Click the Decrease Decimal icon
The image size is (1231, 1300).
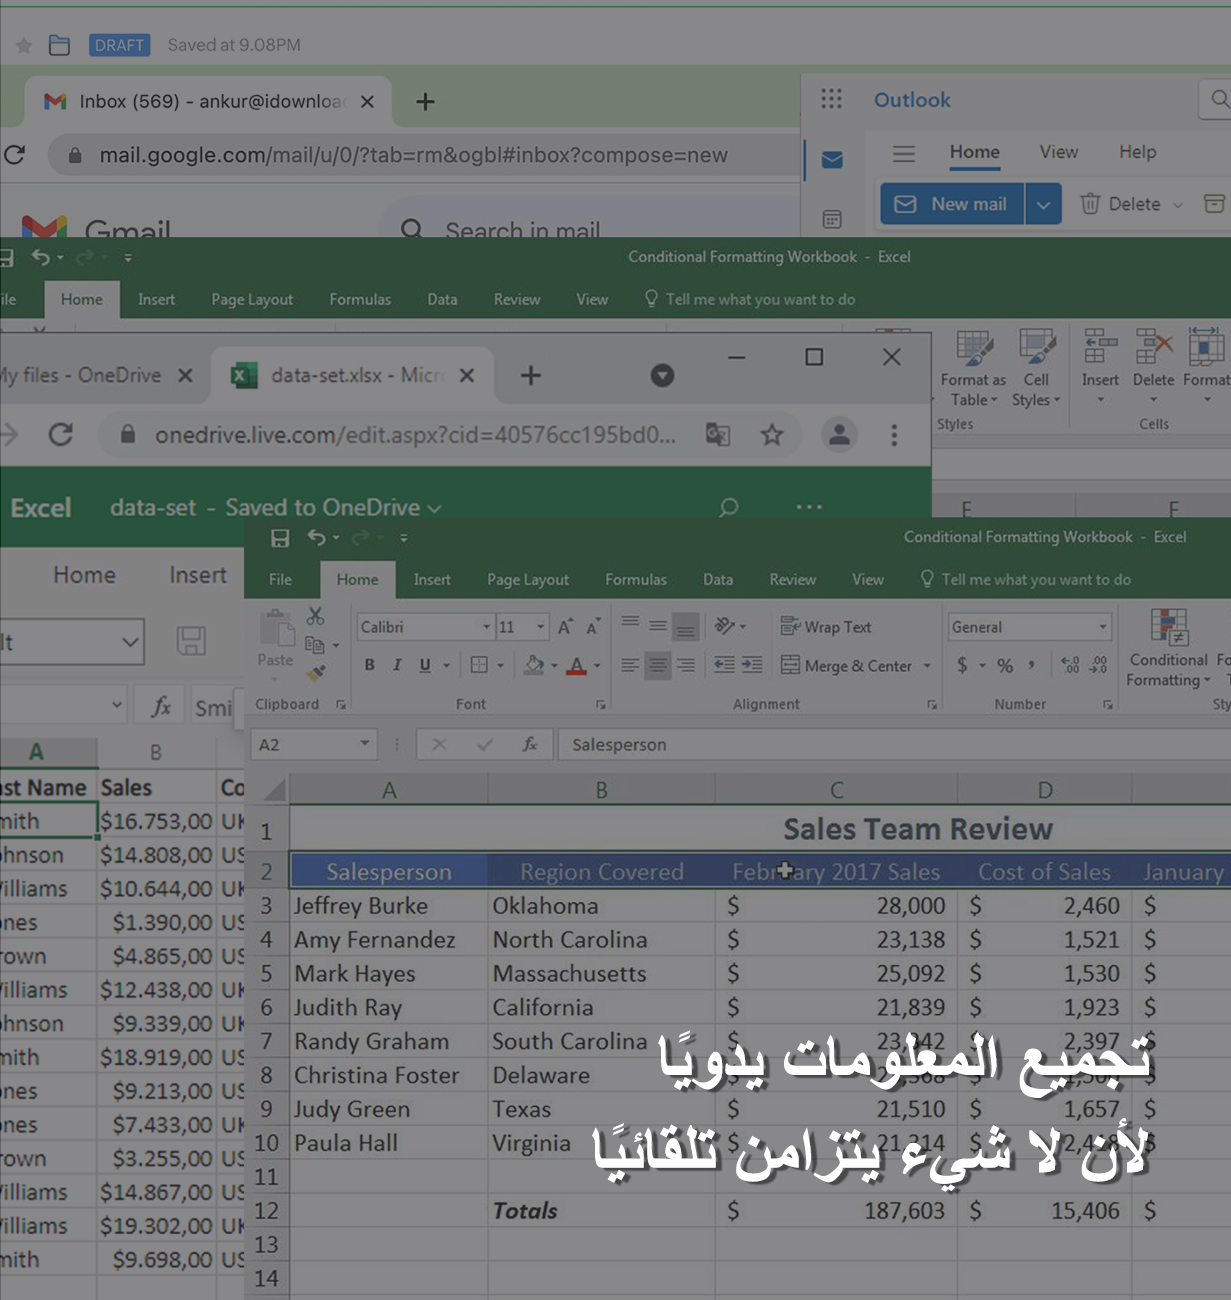(x=1099, y=665)
